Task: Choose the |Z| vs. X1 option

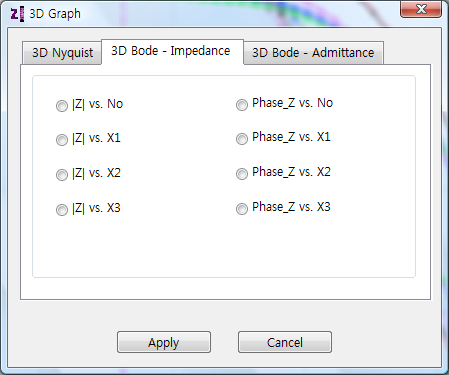Action: [x=62, y=140]
